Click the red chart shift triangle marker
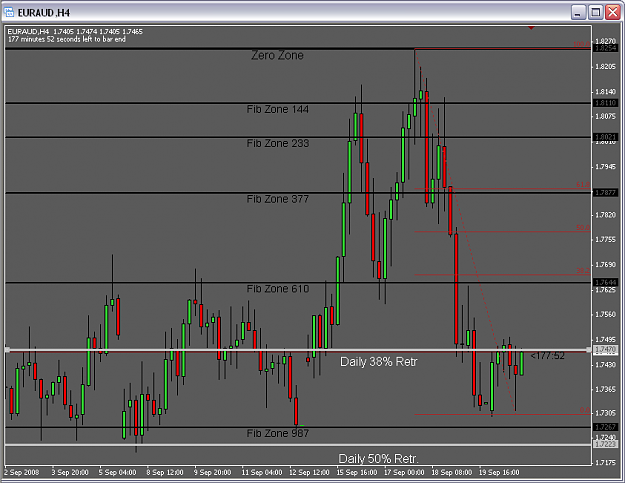Screen dimensions: 625x483 (x=531, y=27)
